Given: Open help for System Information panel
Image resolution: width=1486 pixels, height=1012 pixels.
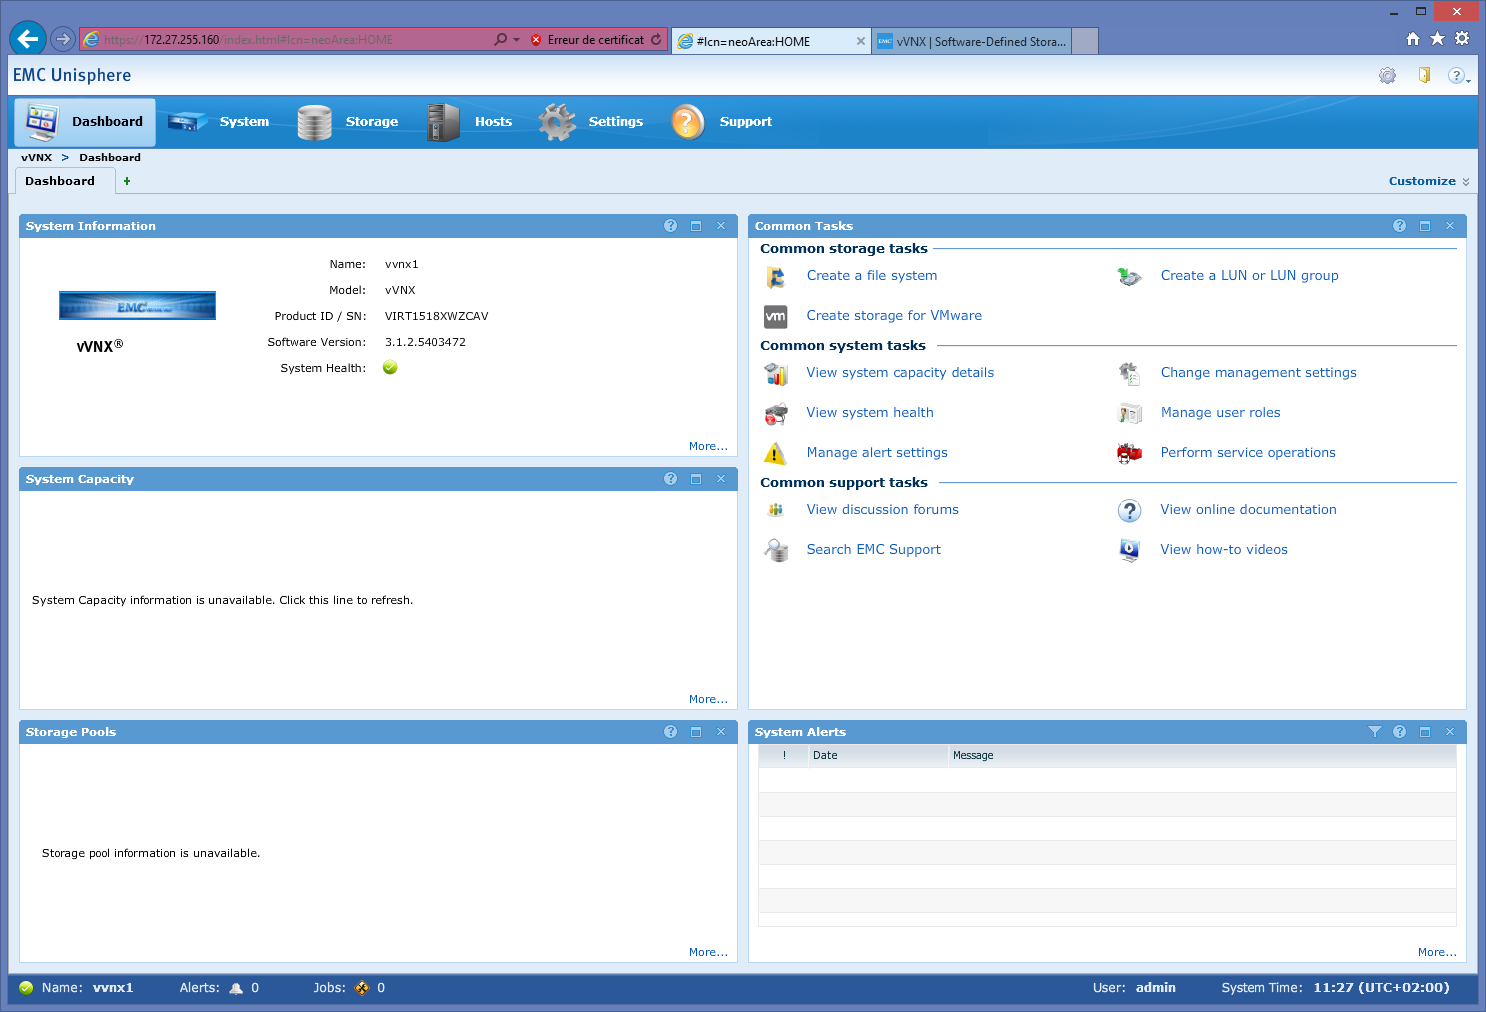Looking at the screenshot, I should 670,226.
